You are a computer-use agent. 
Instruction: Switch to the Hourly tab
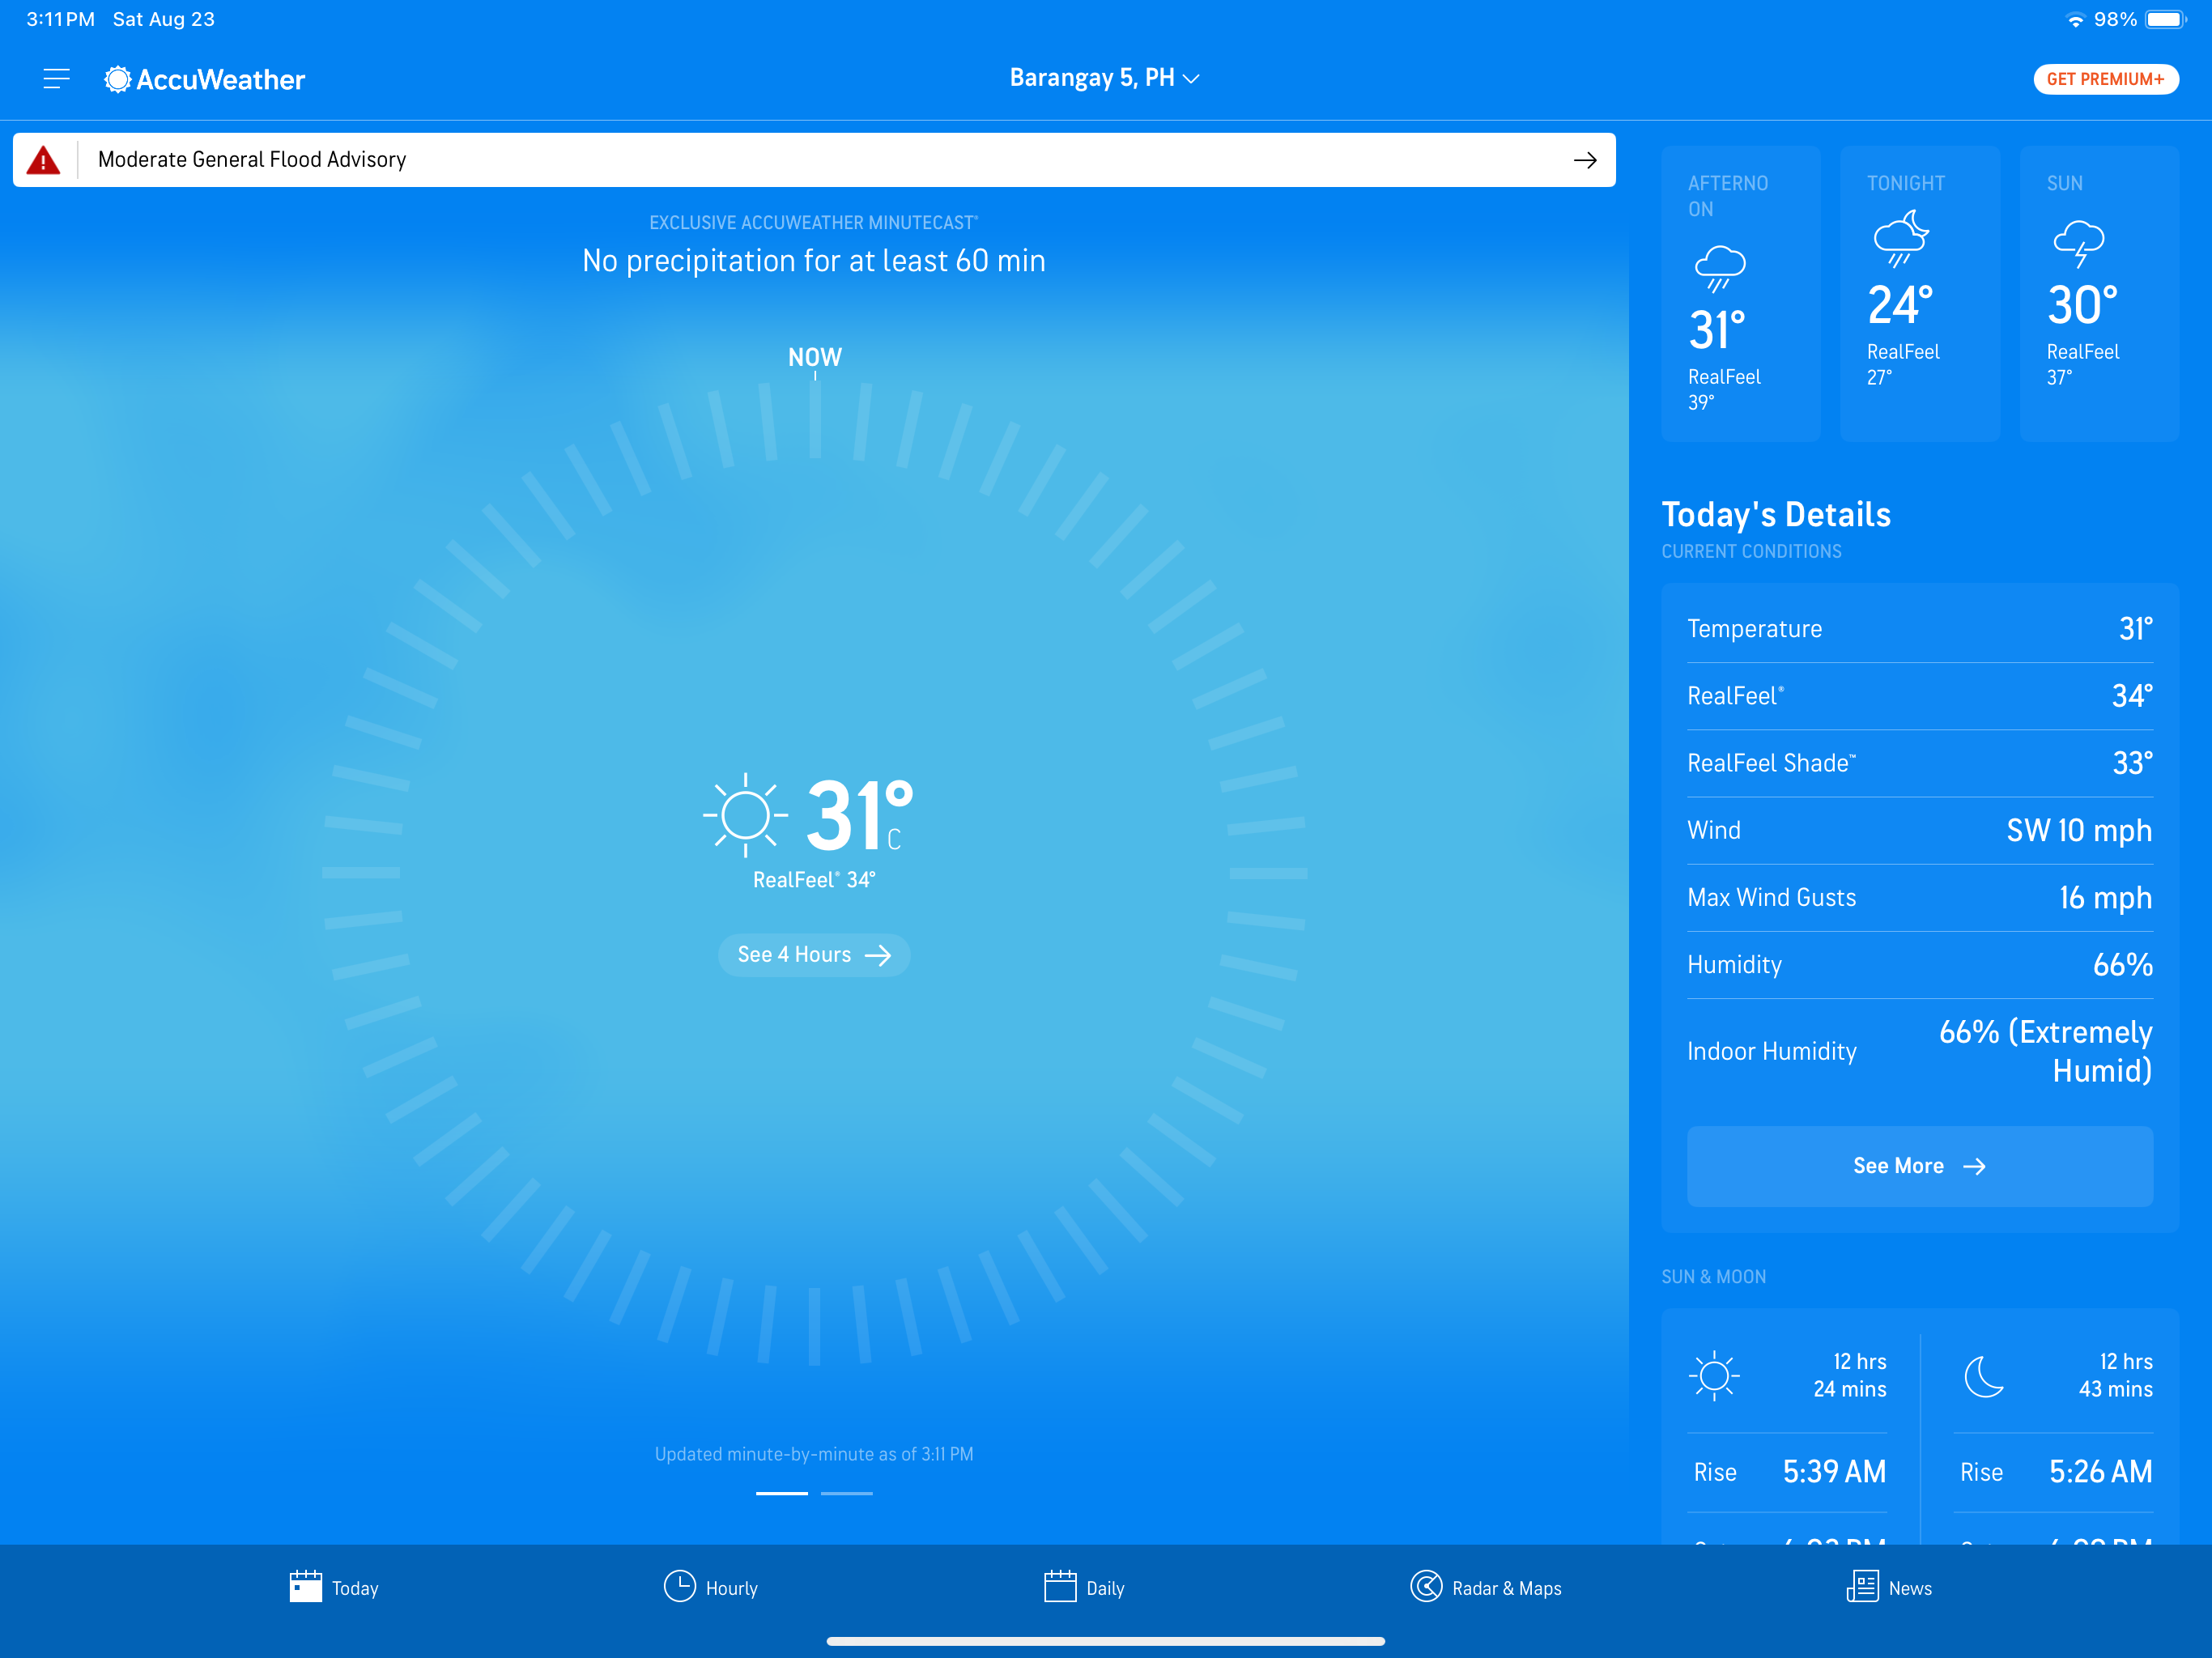711,1588
